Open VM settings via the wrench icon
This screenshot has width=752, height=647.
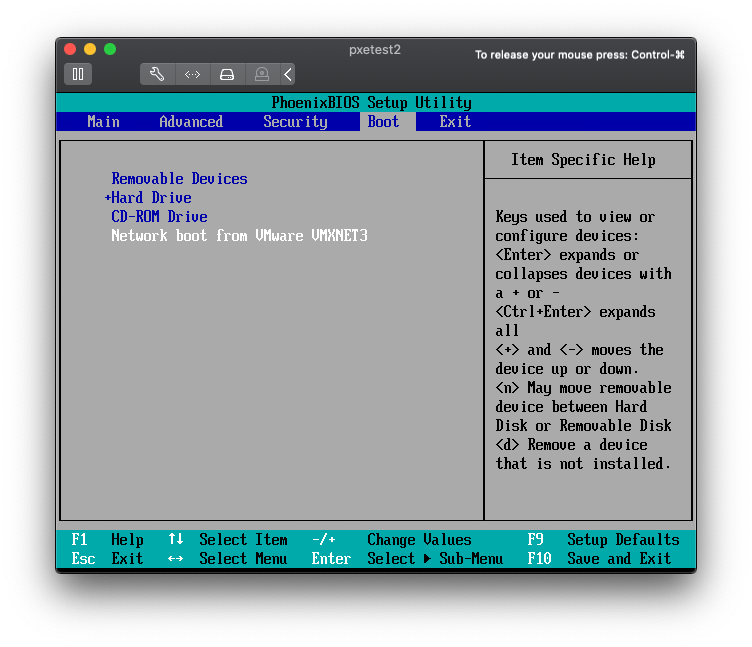coord(157,74)
